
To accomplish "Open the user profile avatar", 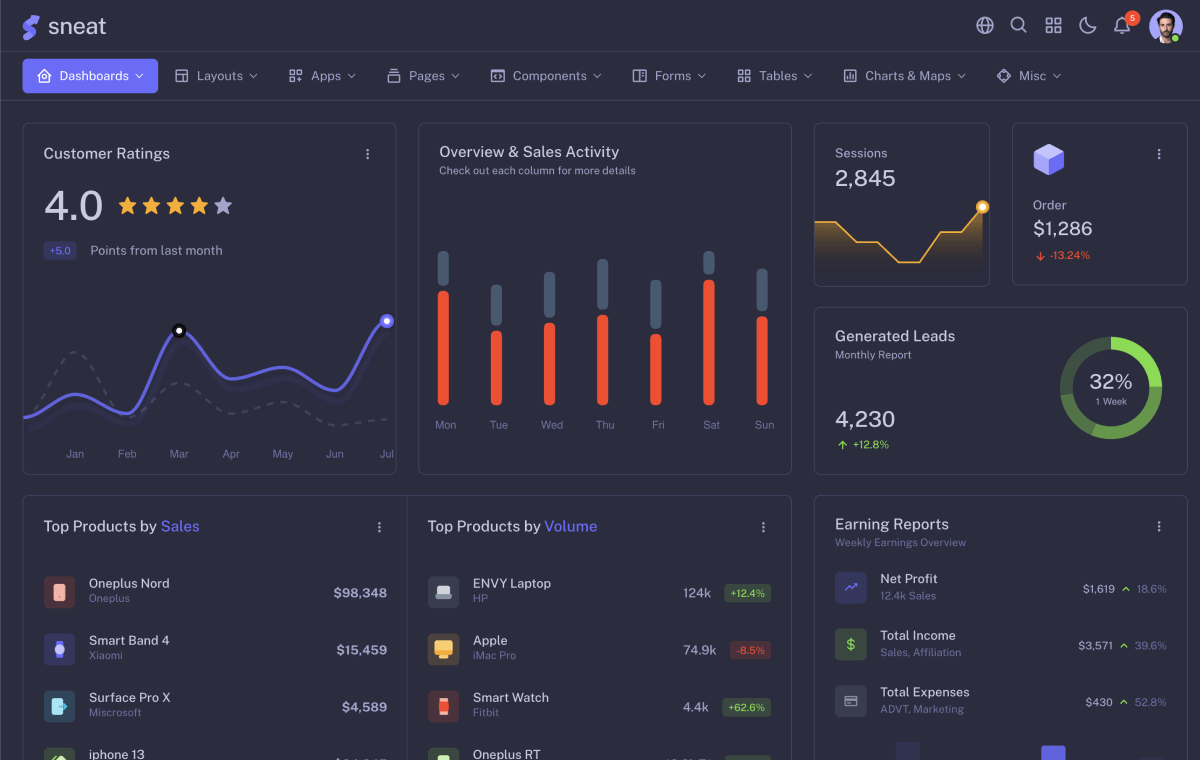I will coord(1166,25).
